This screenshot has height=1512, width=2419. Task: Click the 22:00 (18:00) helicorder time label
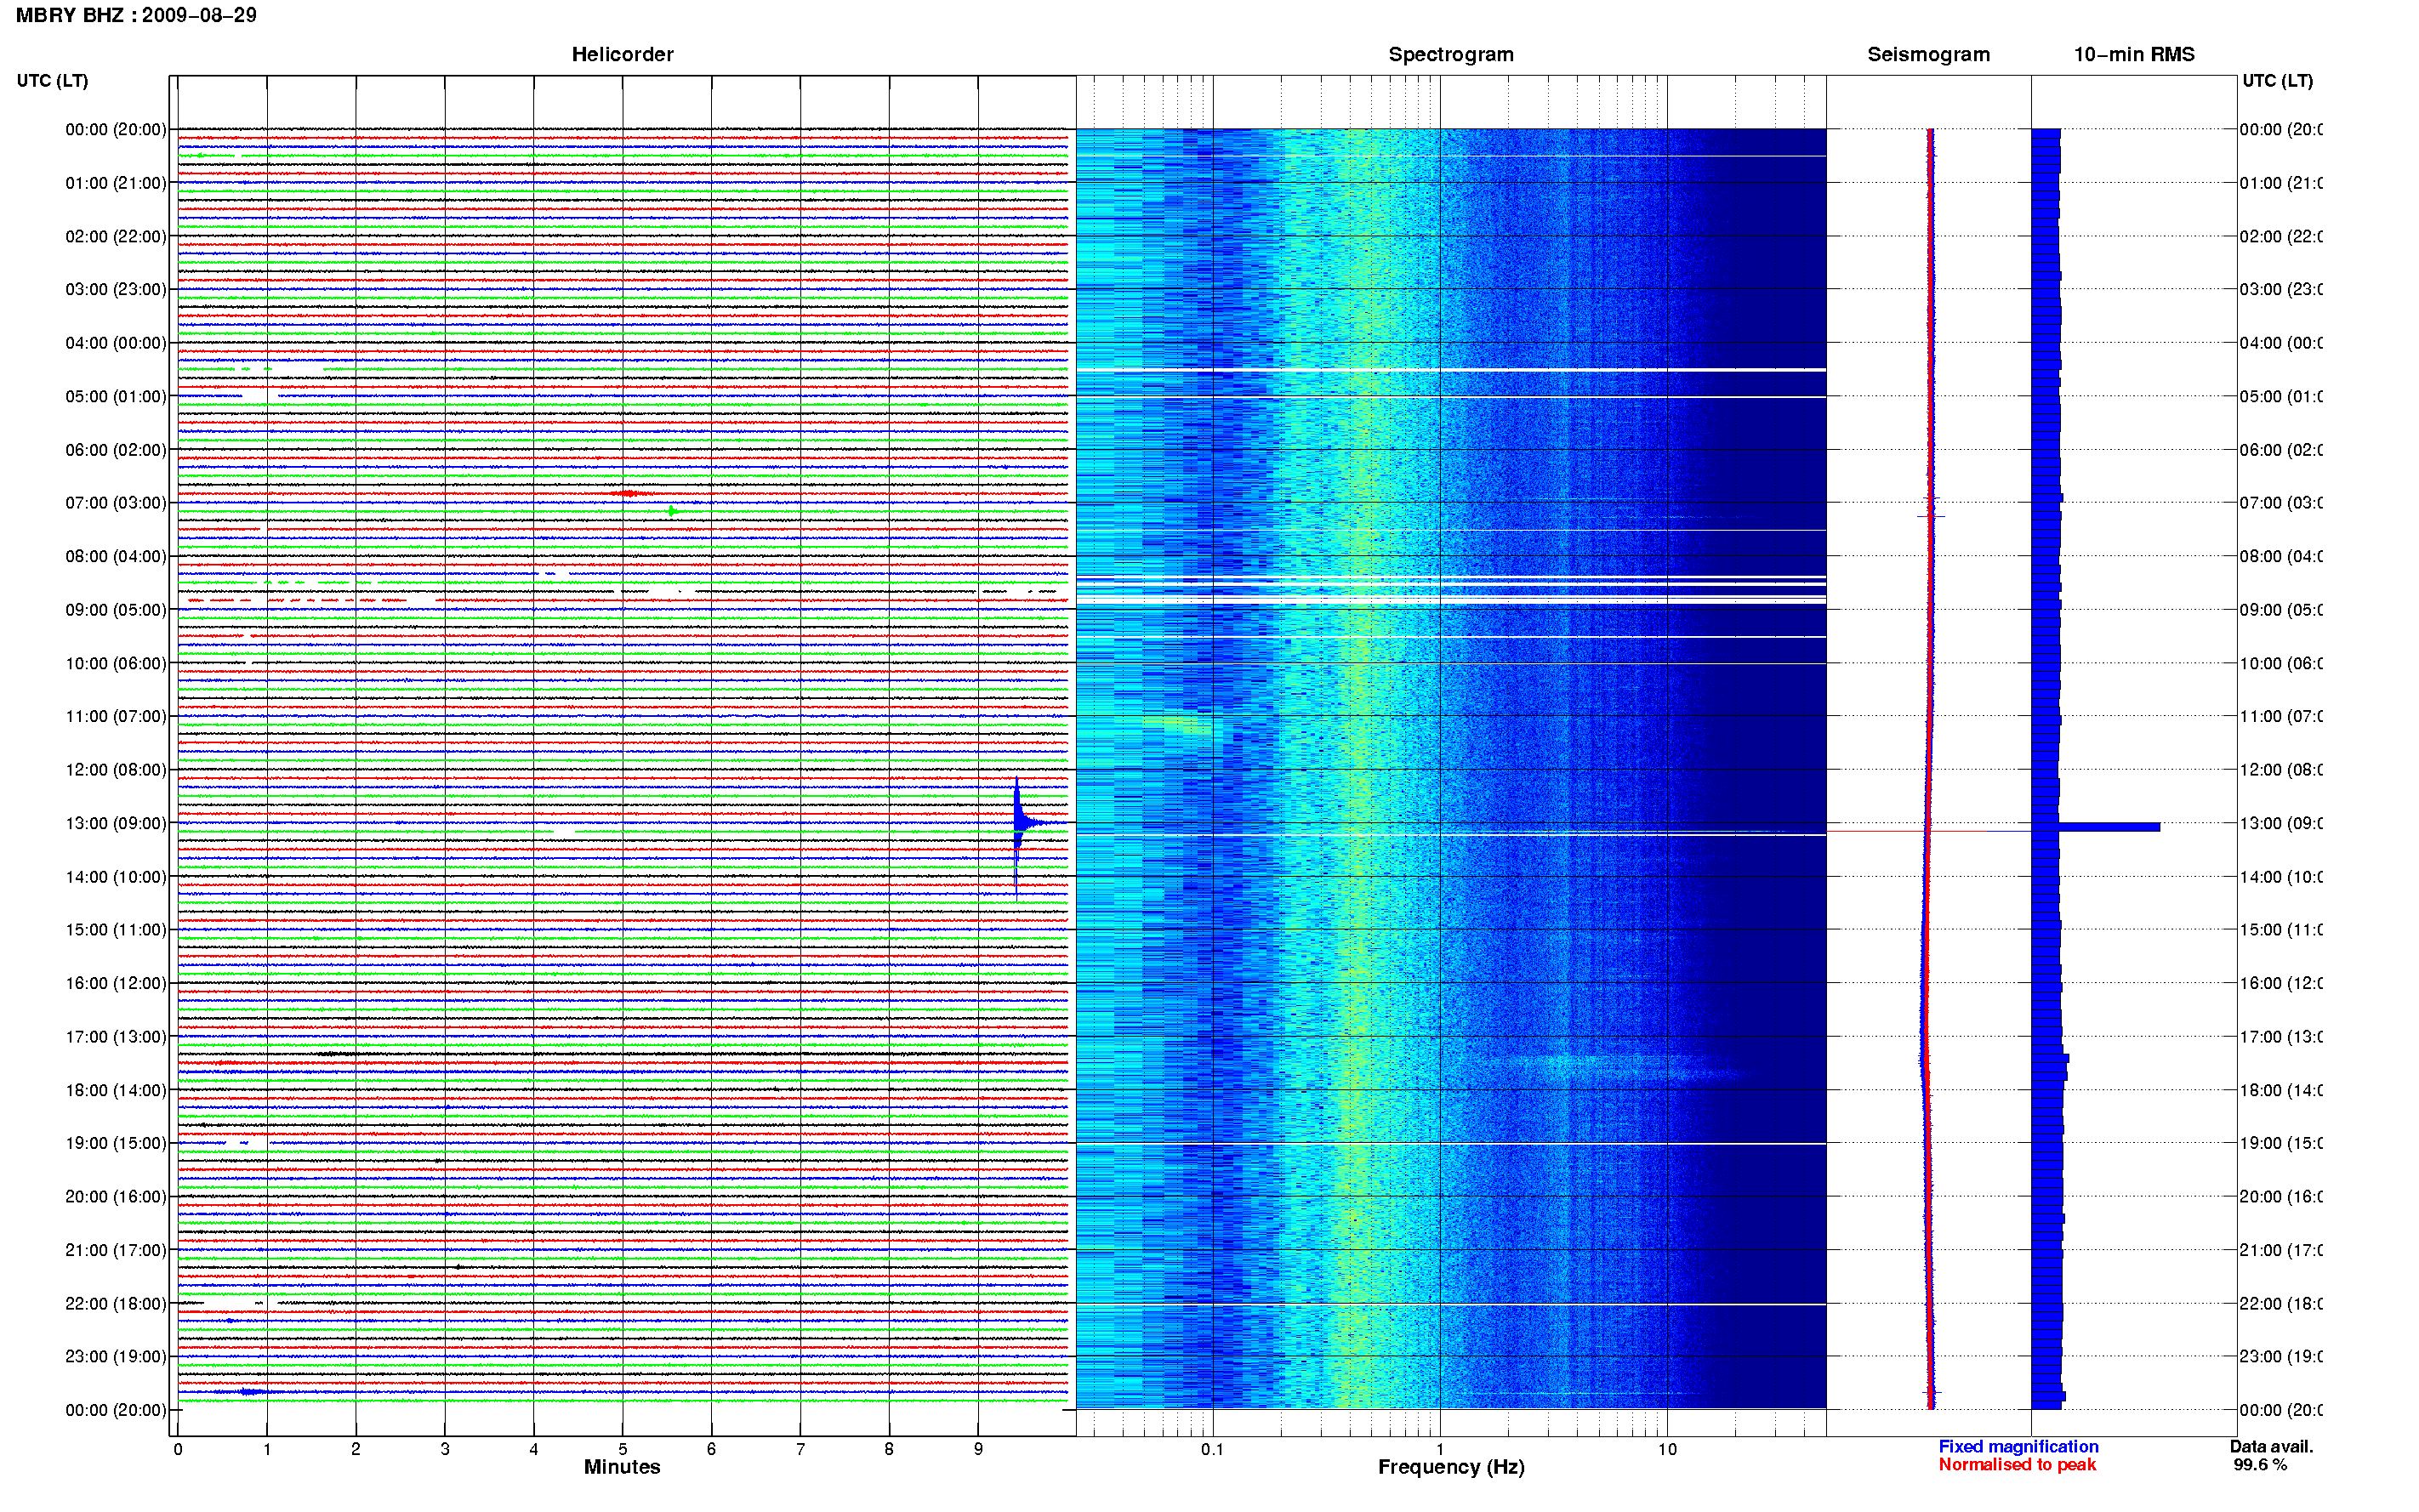116,1303
